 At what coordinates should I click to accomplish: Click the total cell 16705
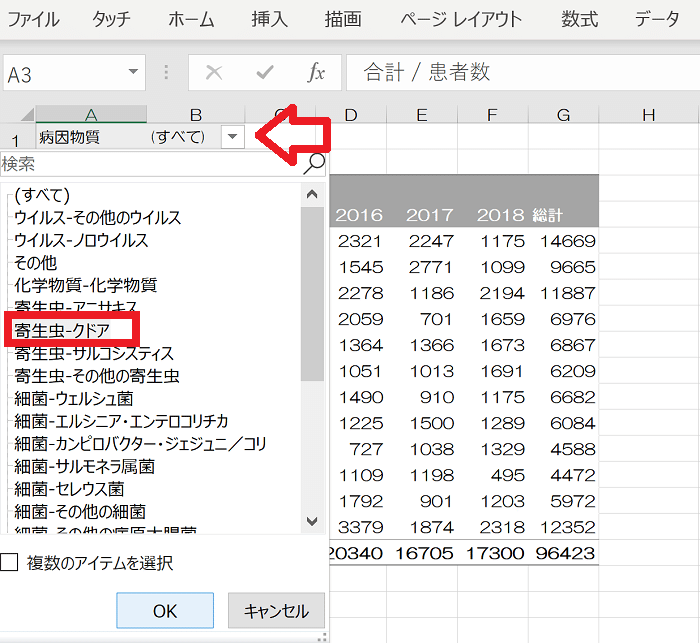pos(424,553)
